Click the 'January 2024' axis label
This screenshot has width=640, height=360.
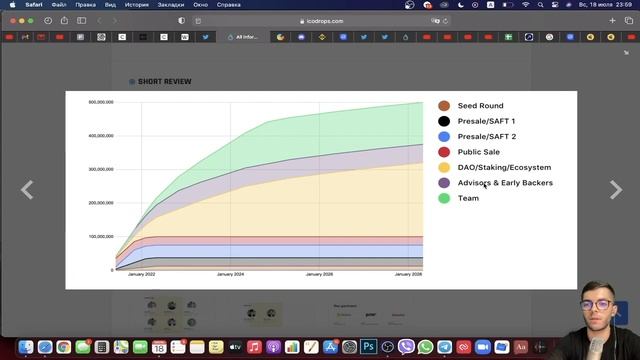click(x=230, y=274)
